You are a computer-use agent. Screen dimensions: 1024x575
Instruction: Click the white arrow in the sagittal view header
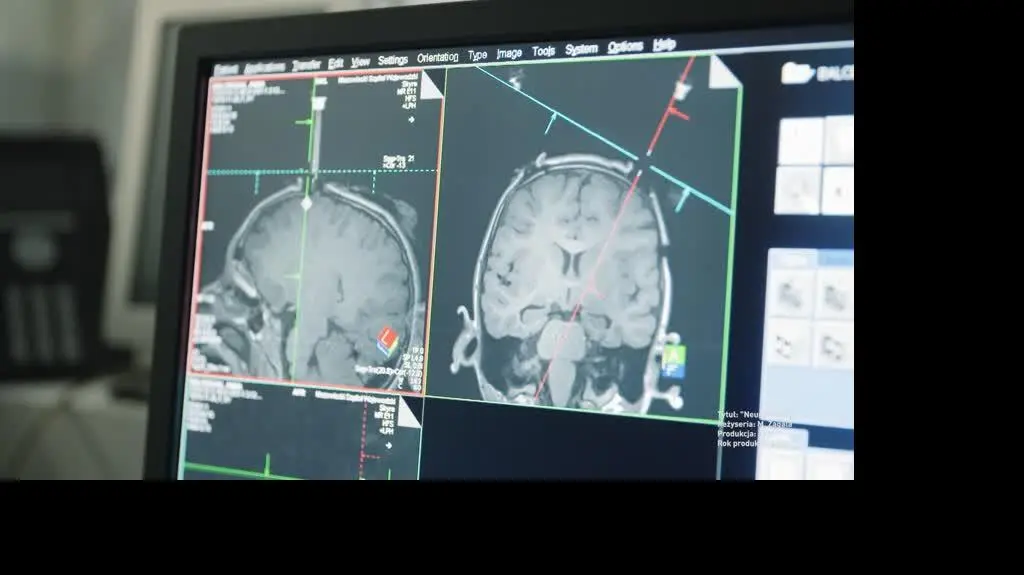(x=411, y=120)
